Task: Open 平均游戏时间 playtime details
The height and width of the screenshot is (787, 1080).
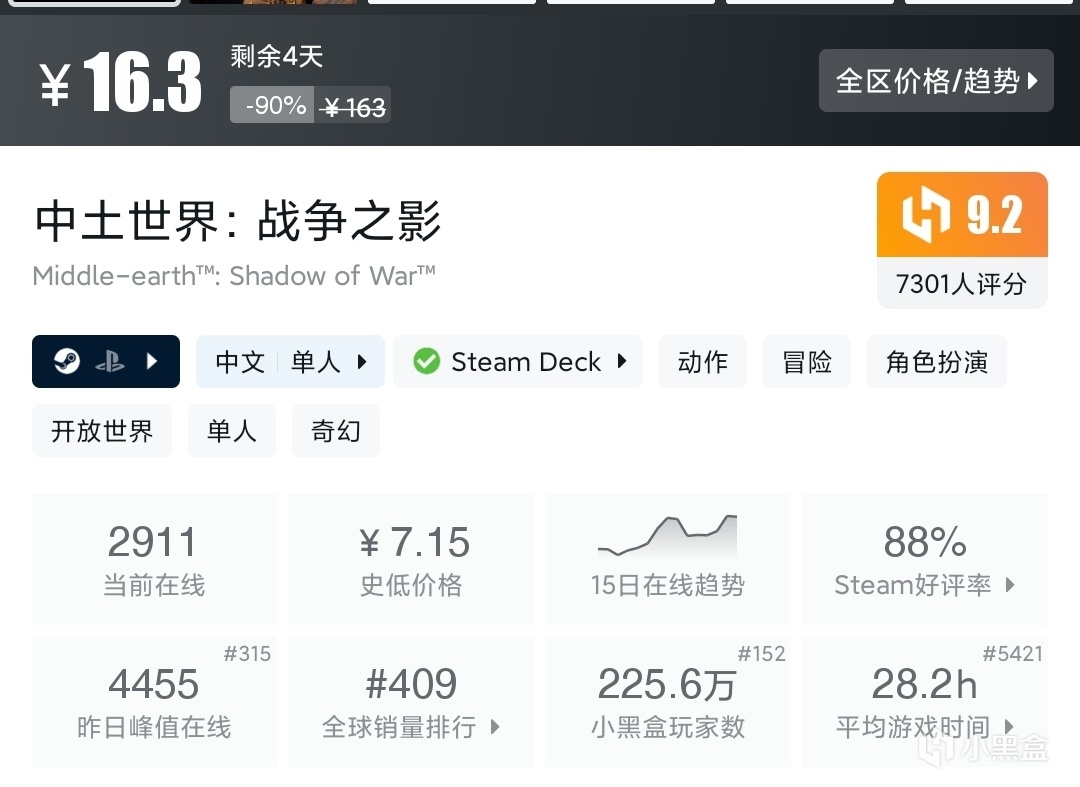Action: click(x=925, y=727)
